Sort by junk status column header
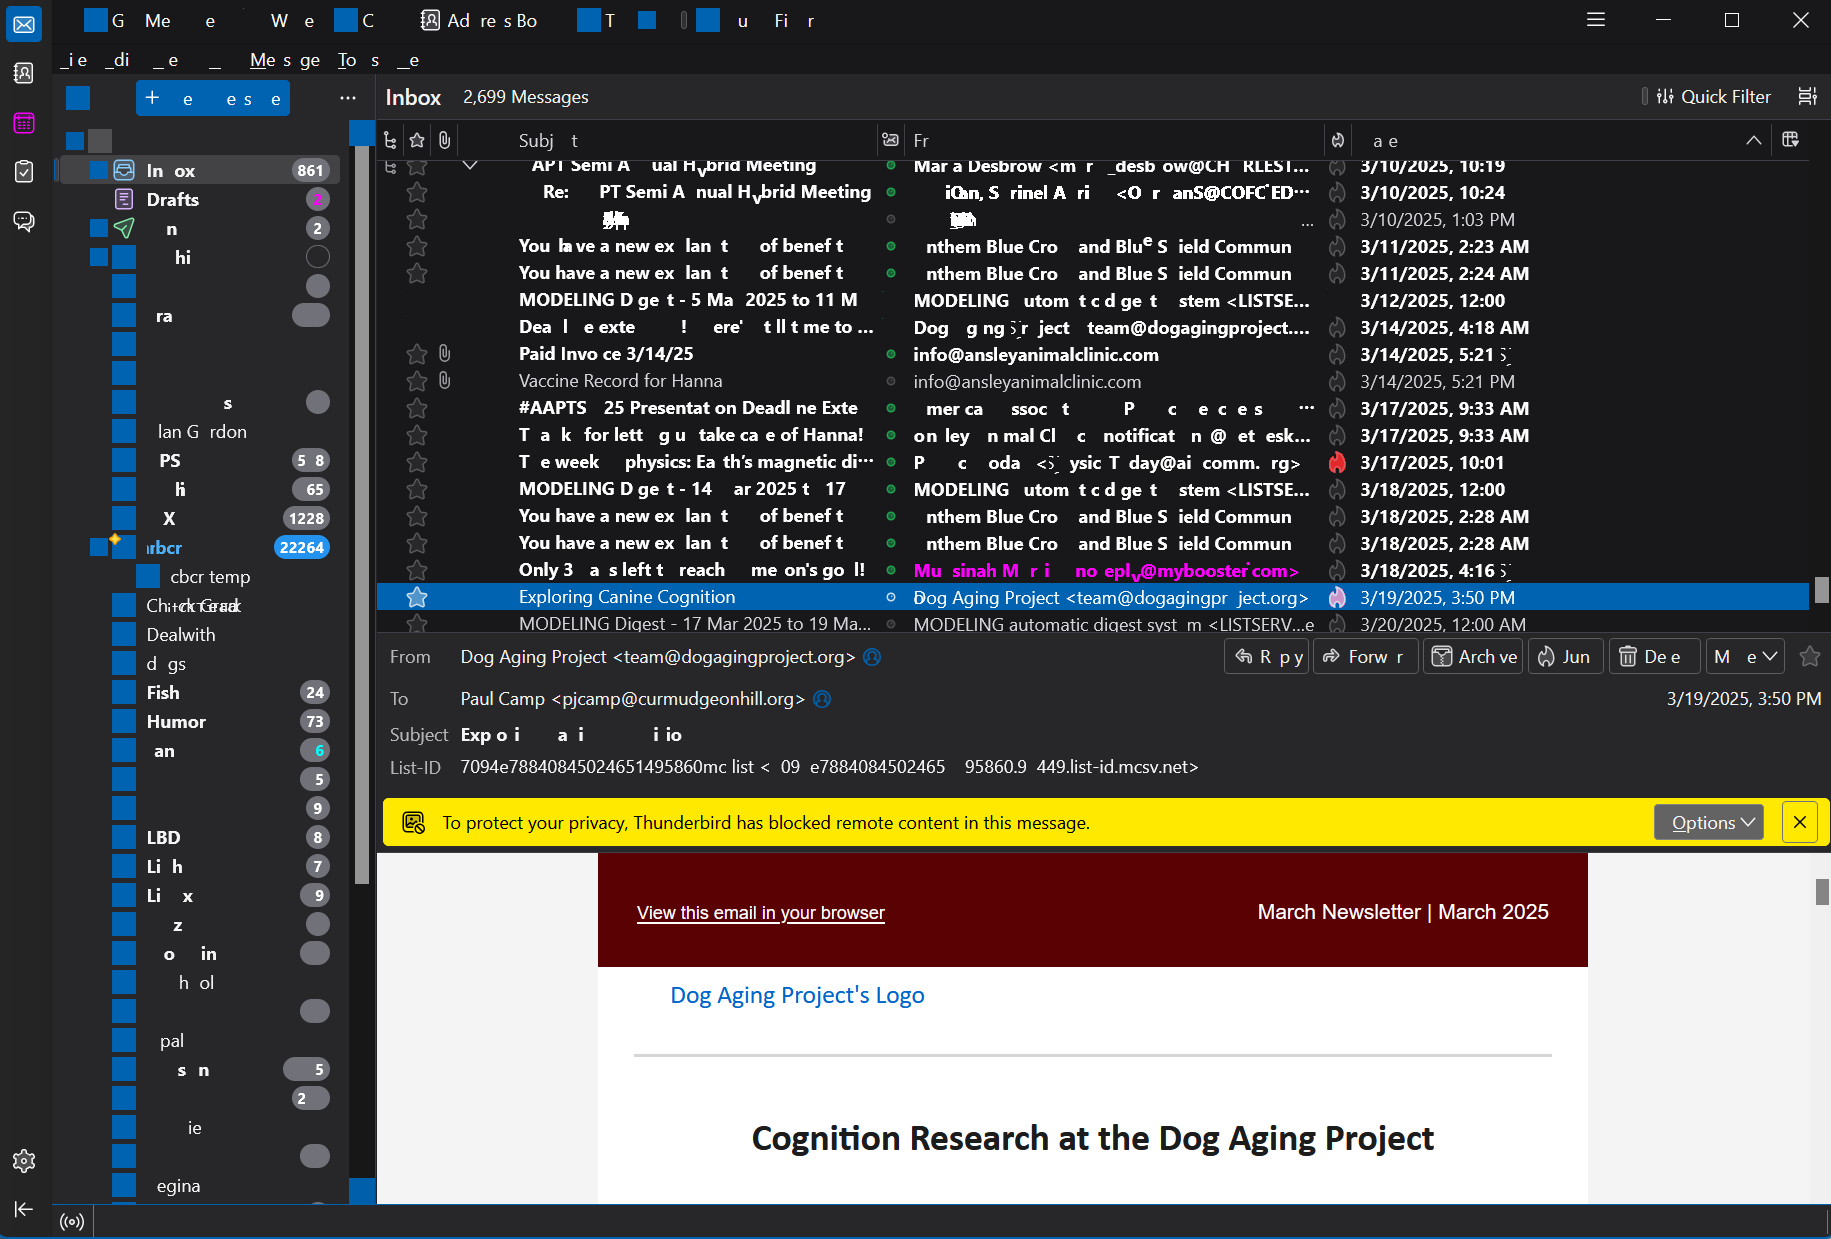Image resolution: width=1831 pixels, height=1239 pixels. pyautogui.click(x=1338, y=141)
